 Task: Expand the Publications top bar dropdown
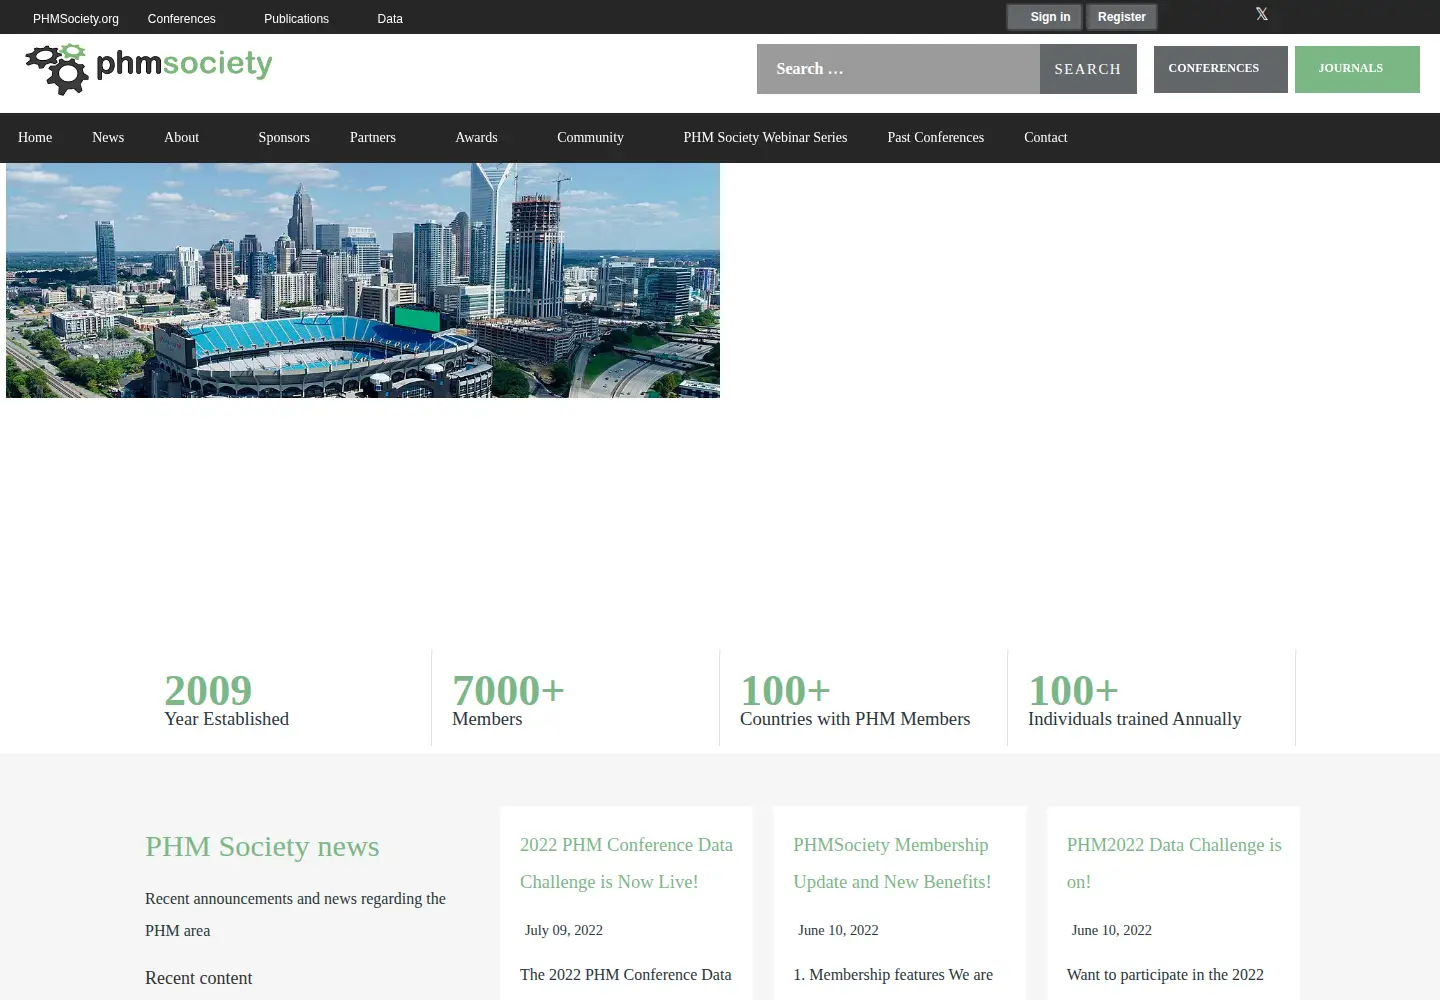tap(296, 19)
